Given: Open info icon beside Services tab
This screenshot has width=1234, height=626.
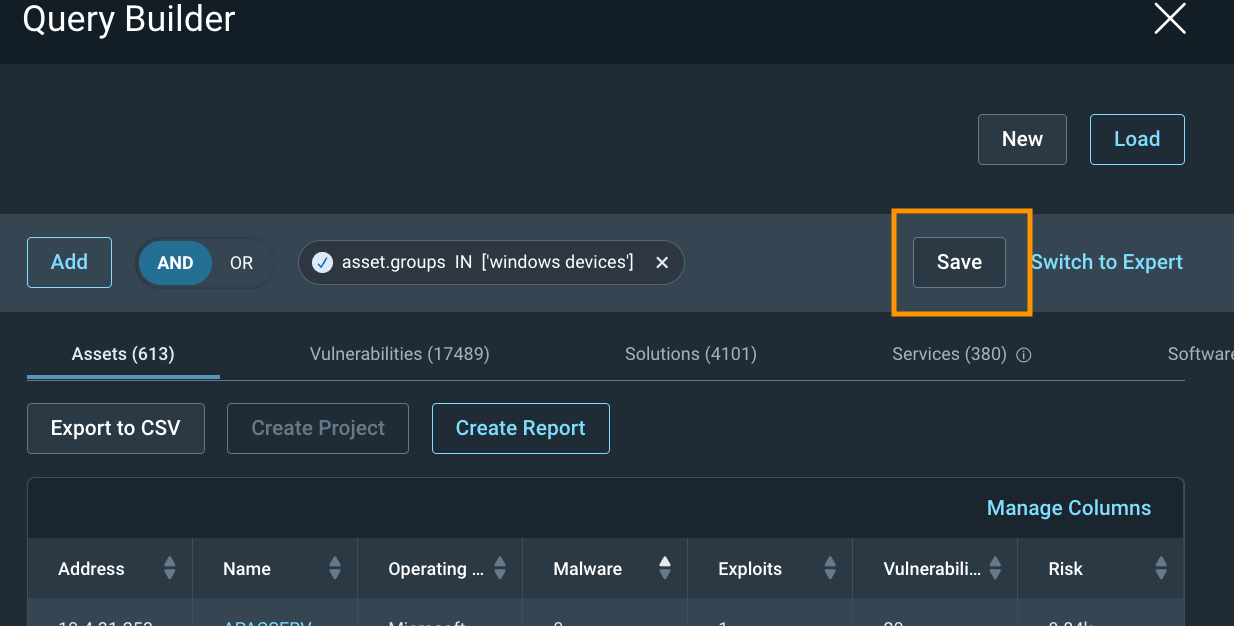Looking at the screenshot, I should (1023, 355).
